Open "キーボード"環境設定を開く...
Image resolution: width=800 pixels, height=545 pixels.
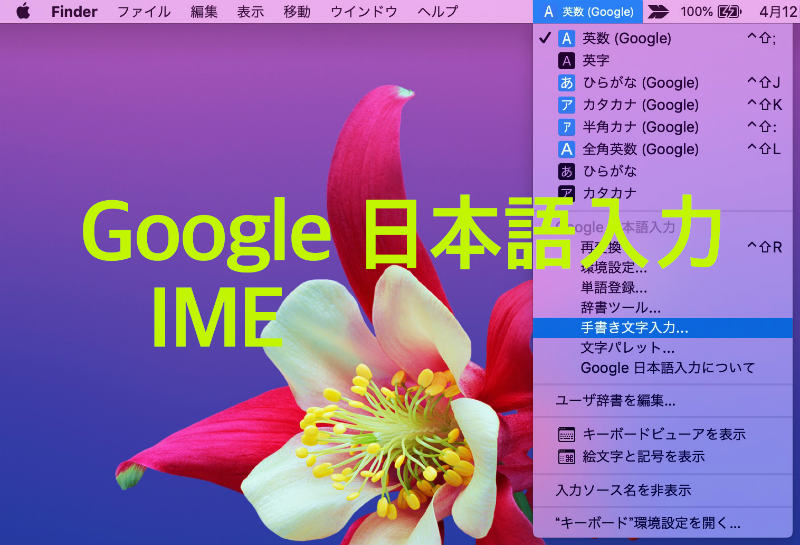[x=663, y=523]
